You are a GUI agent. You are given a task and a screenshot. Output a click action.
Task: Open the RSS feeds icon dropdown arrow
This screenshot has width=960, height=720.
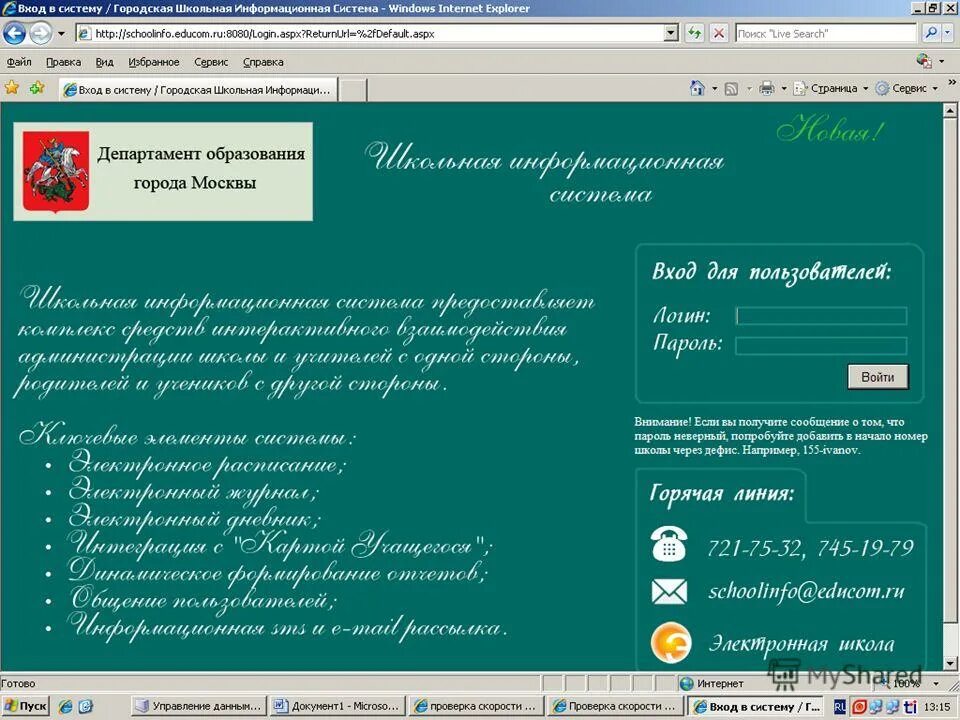pos(749,89)
